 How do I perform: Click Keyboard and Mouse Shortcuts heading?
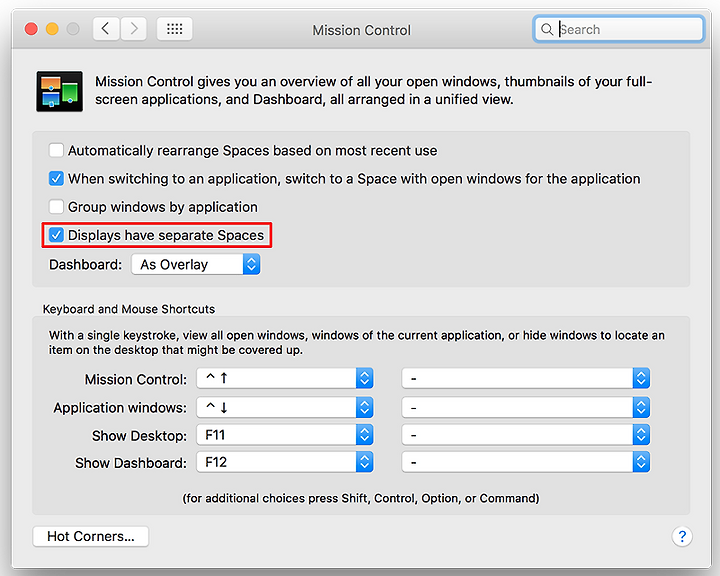tap(129, 309)
